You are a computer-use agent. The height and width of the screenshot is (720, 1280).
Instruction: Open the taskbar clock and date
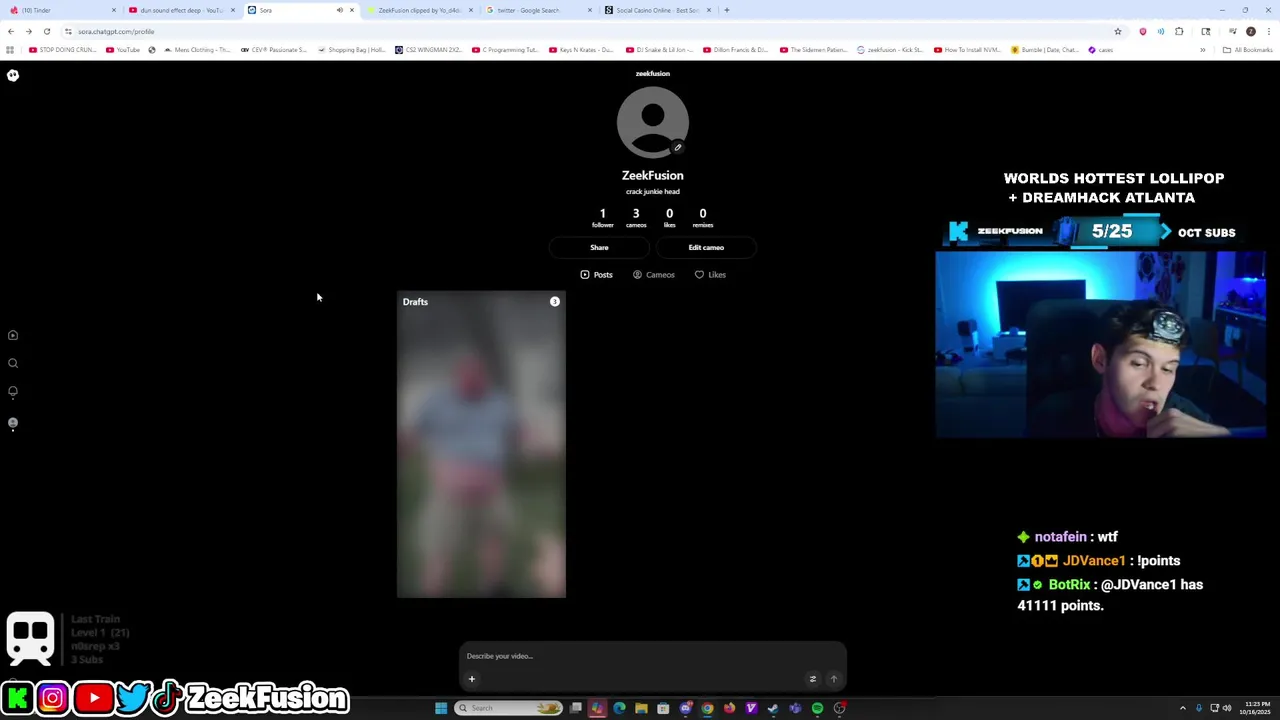coord(1254,708)
